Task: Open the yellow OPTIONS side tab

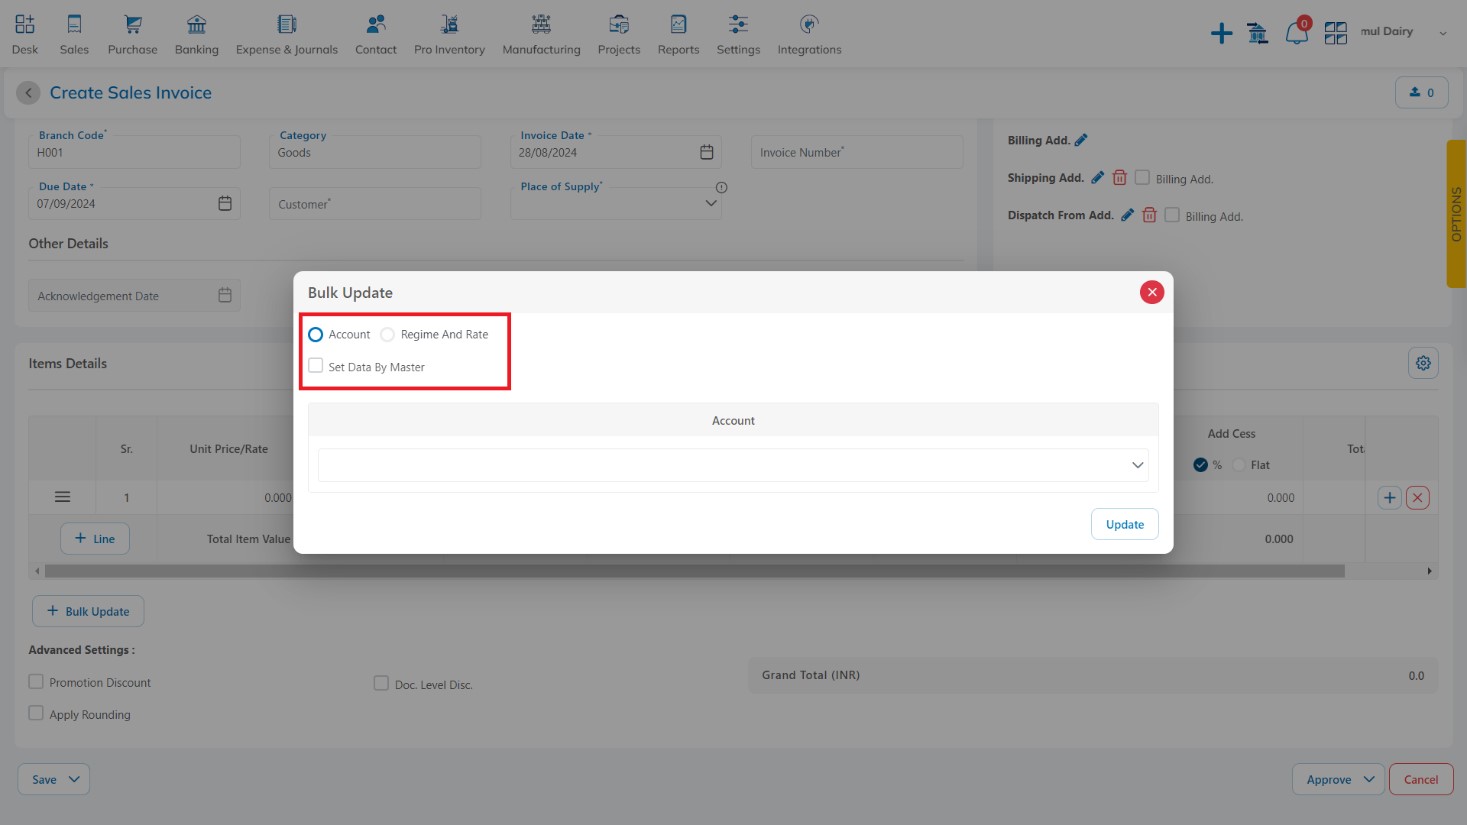Action: pyautogui.click(x=1456, y=214)
